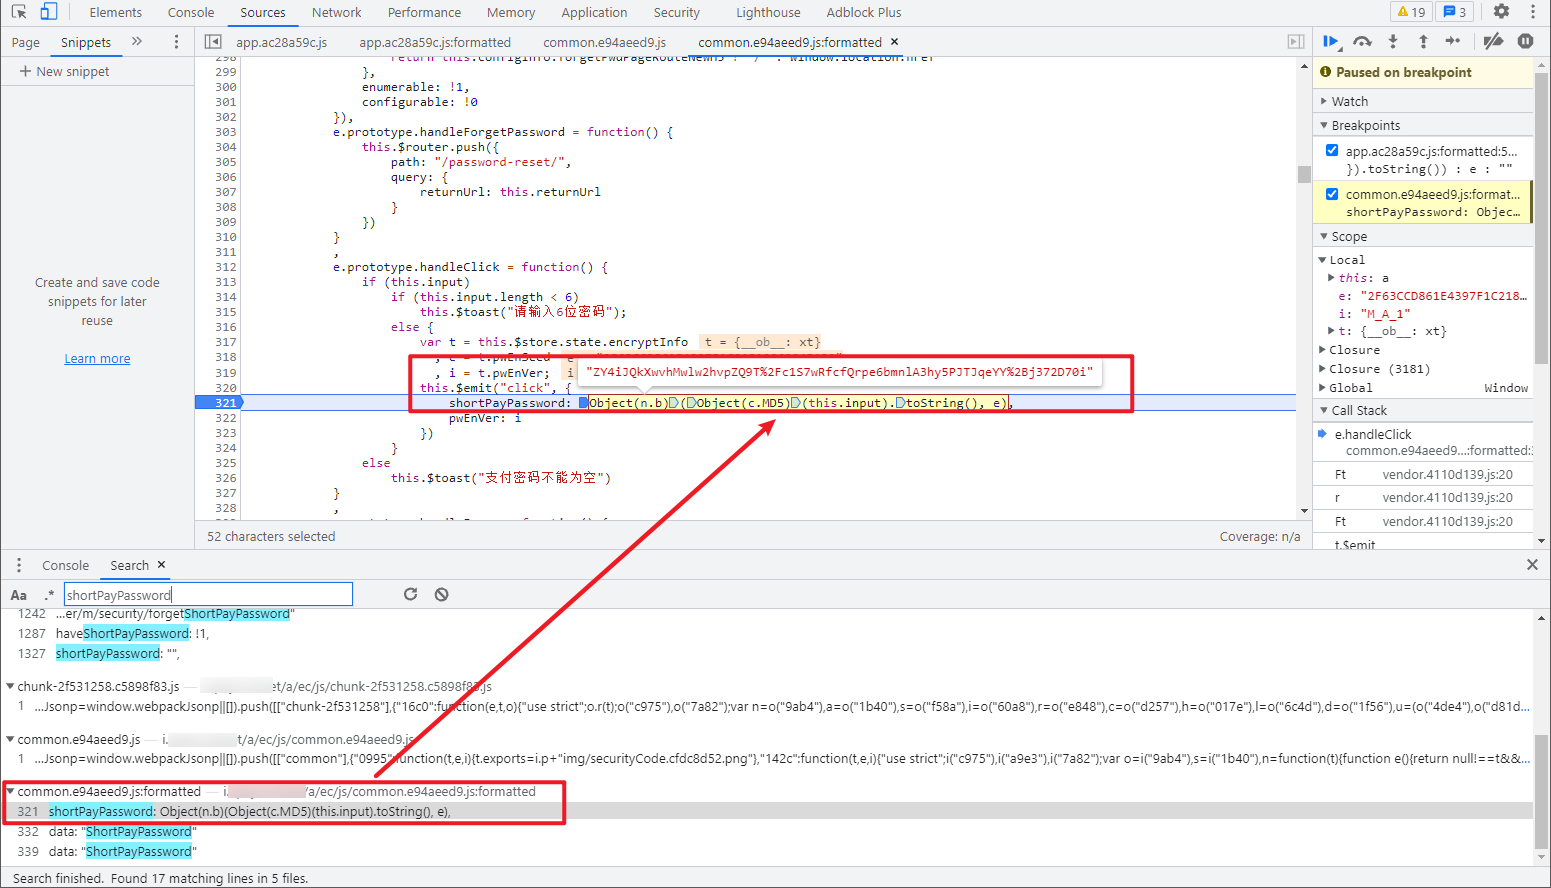This screenshot has width=1551, height=888.
Task: Close the bottom drawer panel
Action: click(1532, 565)
